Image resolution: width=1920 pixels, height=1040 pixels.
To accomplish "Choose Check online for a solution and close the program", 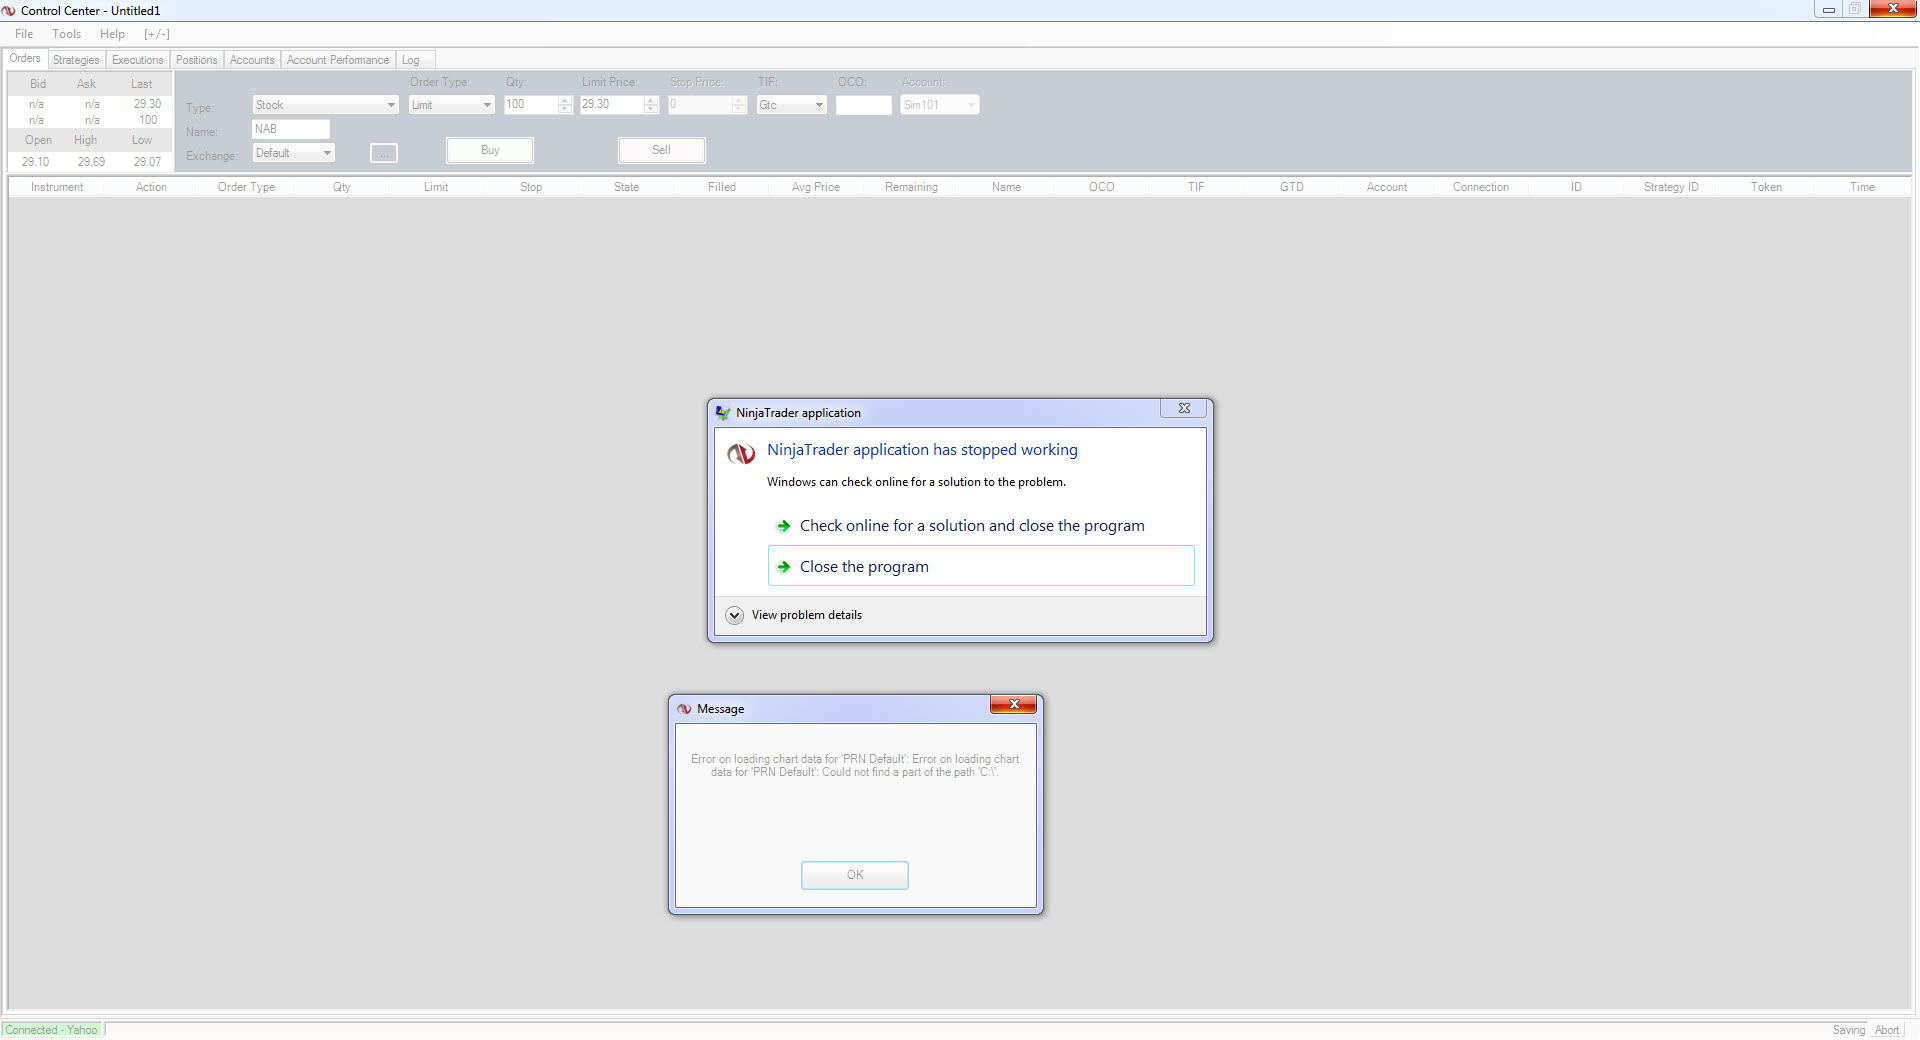I will point(972,526).
